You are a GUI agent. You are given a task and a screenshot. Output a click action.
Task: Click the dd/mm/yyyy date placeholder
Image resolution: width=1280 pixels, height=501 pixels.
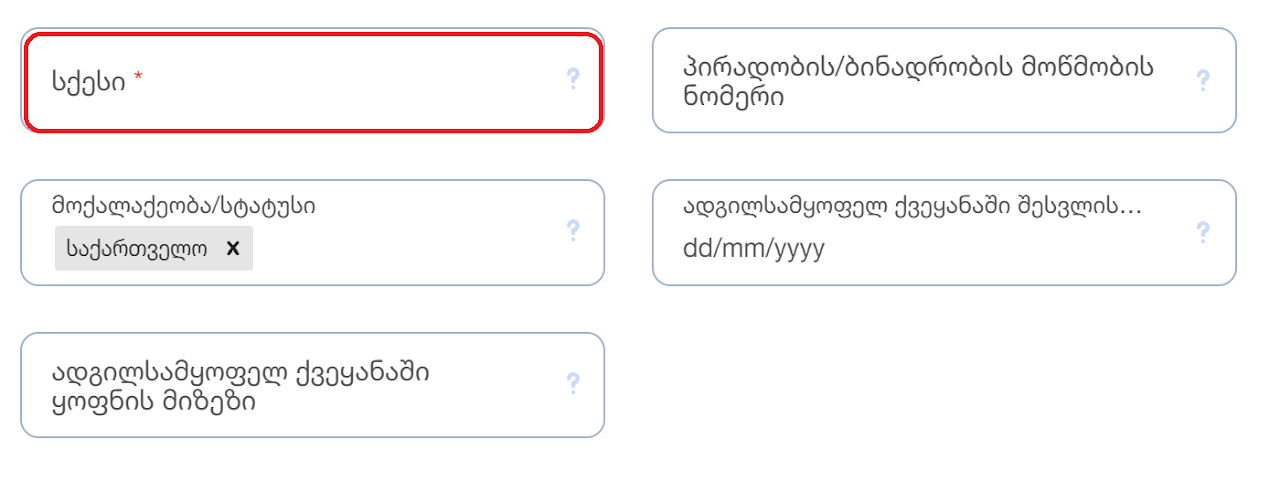coord(753,248)
